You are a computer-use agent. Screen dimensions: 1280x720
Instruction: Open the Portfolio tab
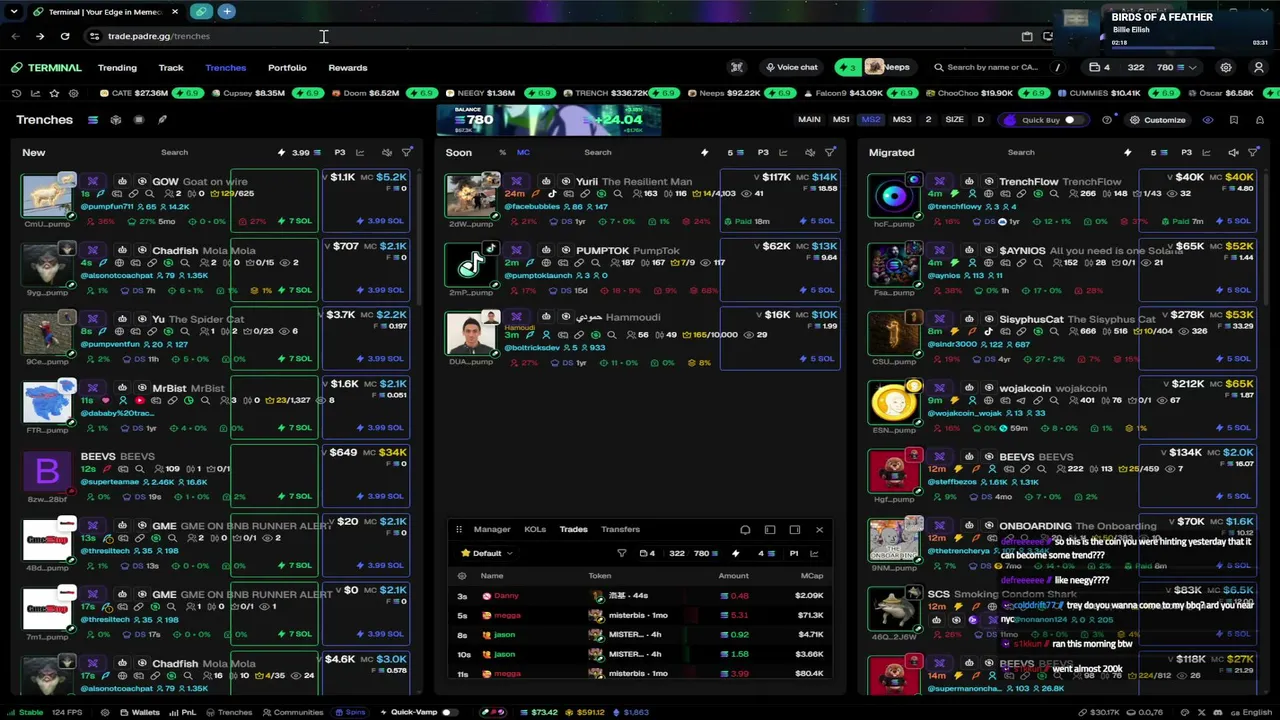point(287,67)
